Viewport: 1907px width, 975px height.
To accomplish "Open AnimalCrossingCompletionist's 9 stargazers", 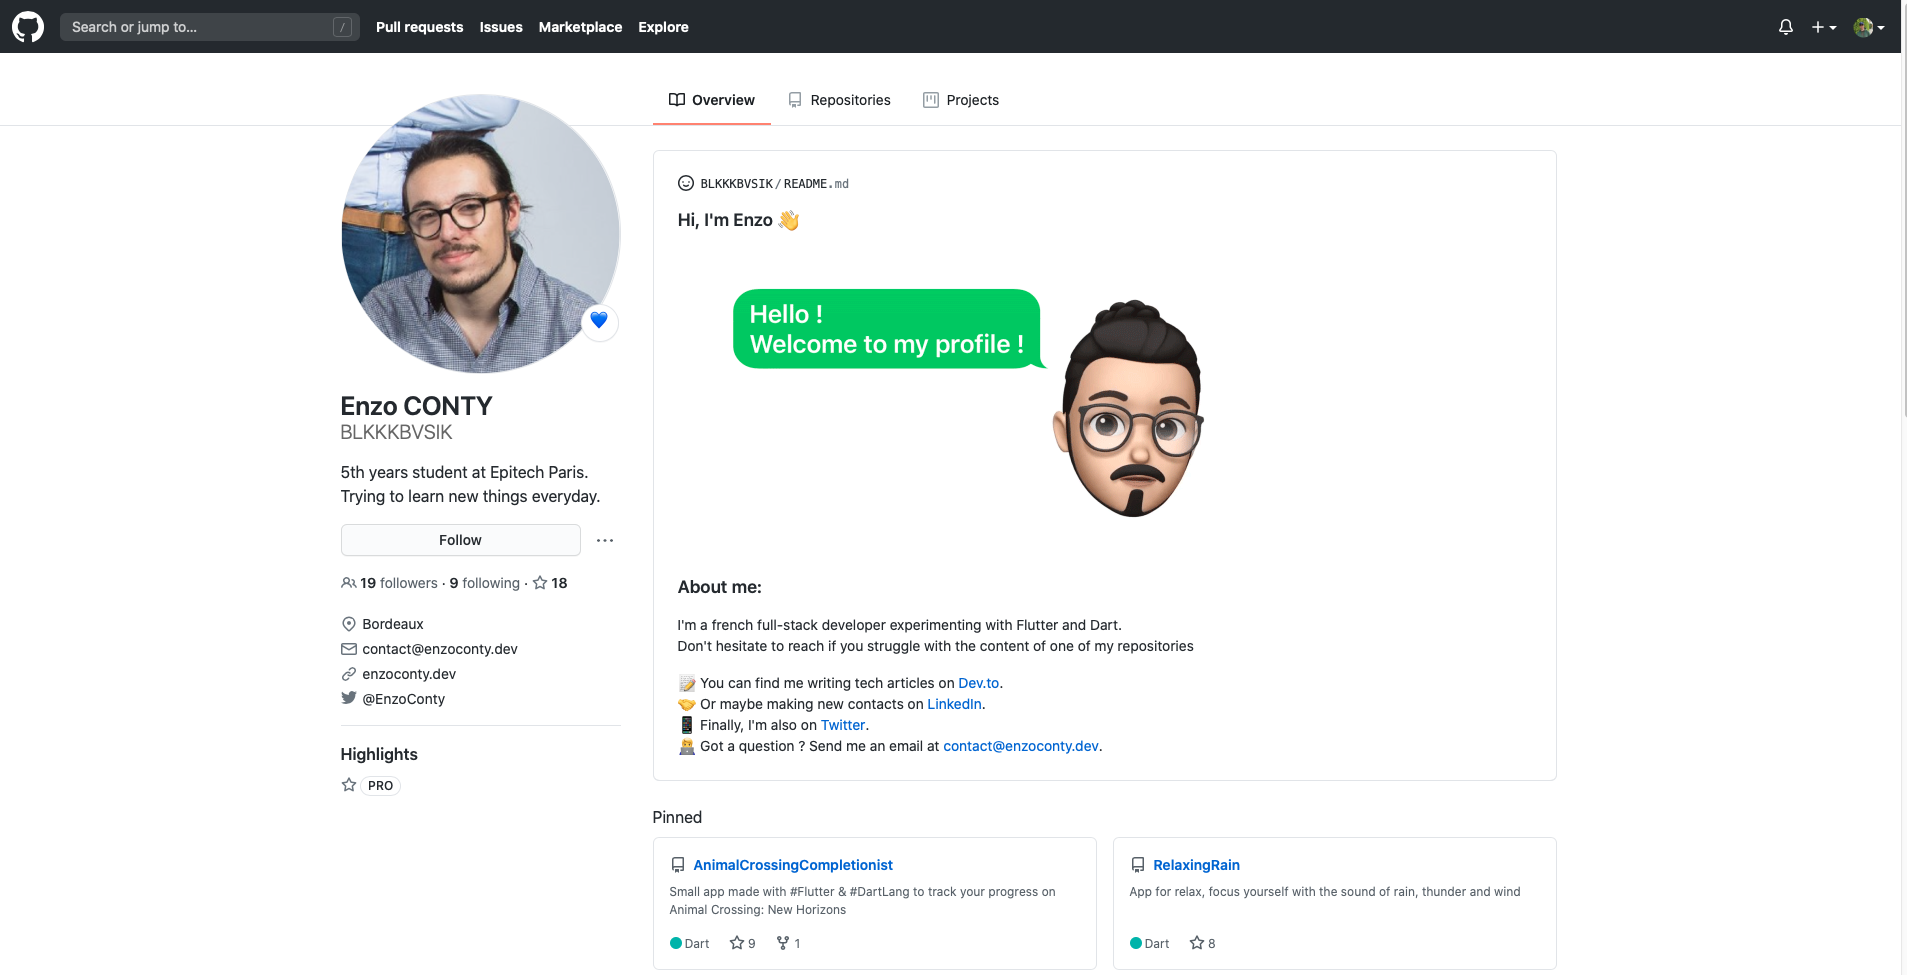I will pyautogui.click(x=742, y=943).
